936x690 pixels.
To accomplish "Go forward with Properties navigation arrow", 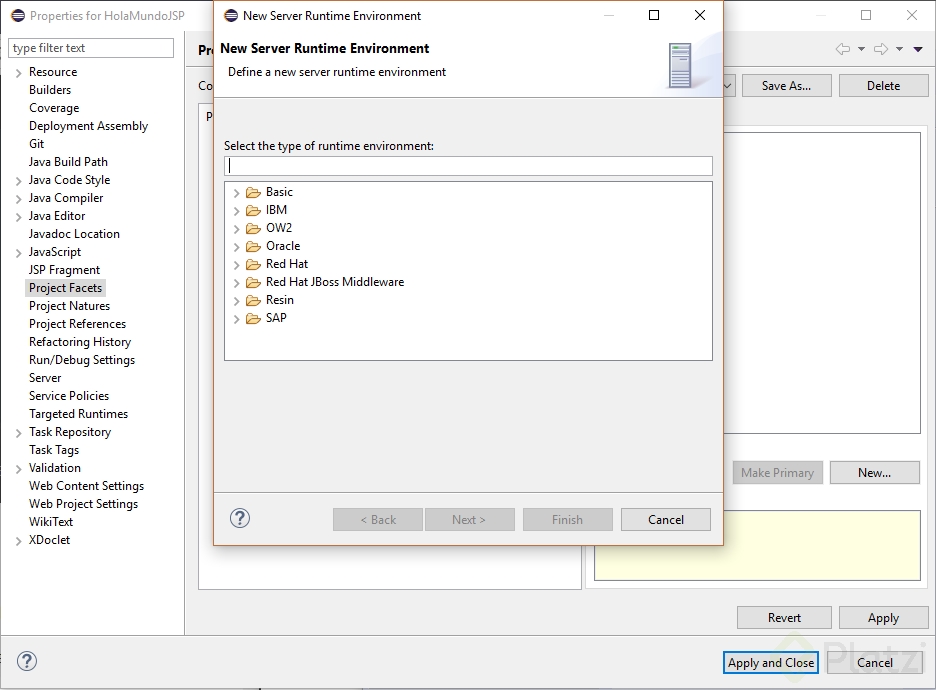I will pyautogui.click(x=881, y=49).
